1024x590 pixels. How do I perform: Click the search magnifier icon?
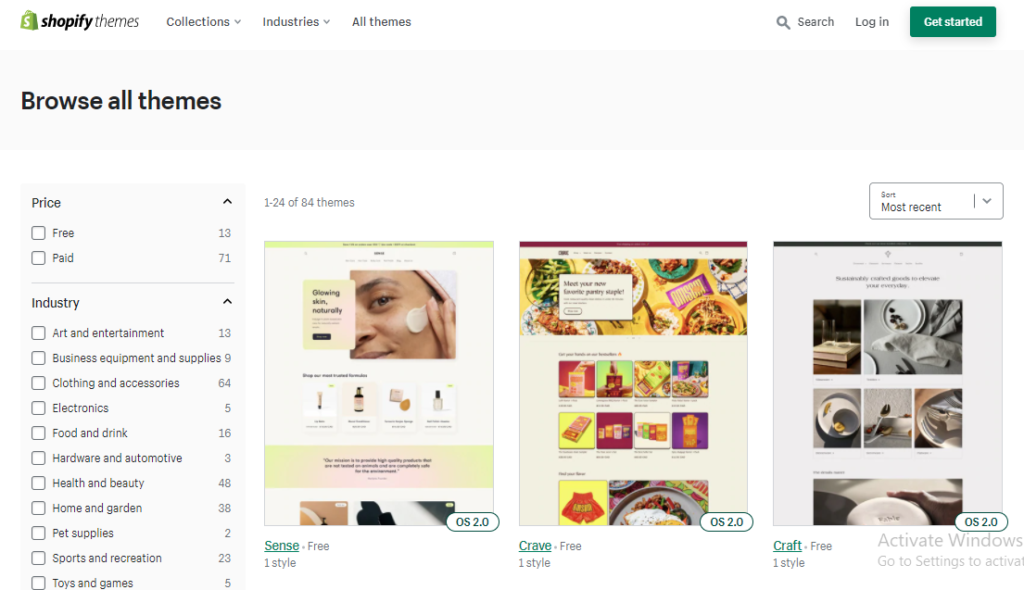[782, 22]
